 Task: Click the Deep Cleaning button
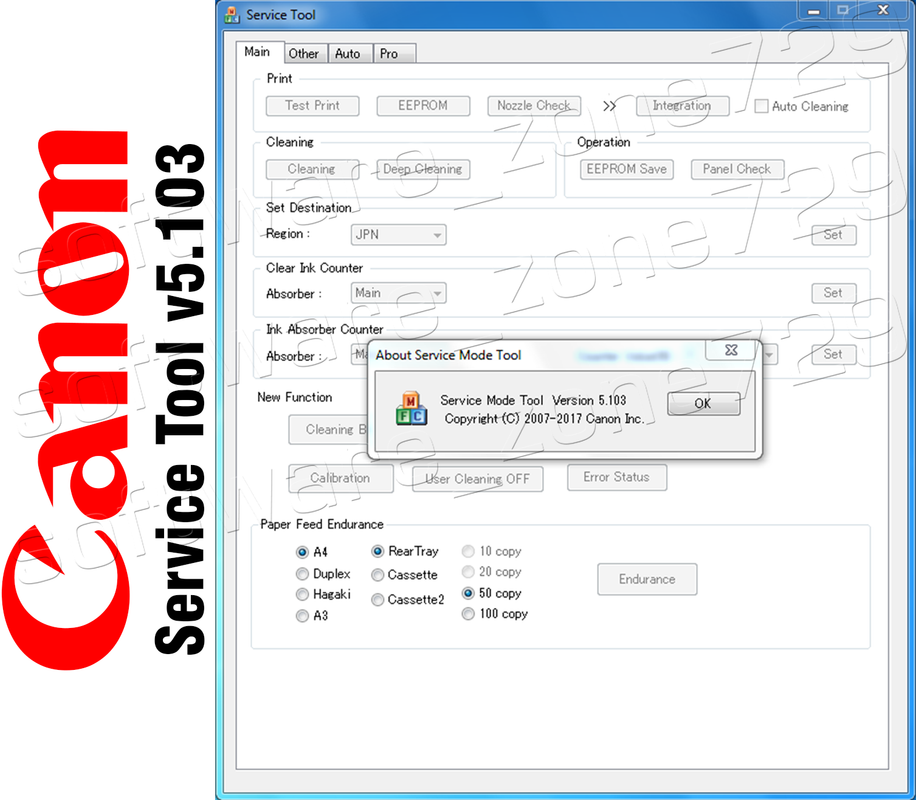[x=423, y=169]
